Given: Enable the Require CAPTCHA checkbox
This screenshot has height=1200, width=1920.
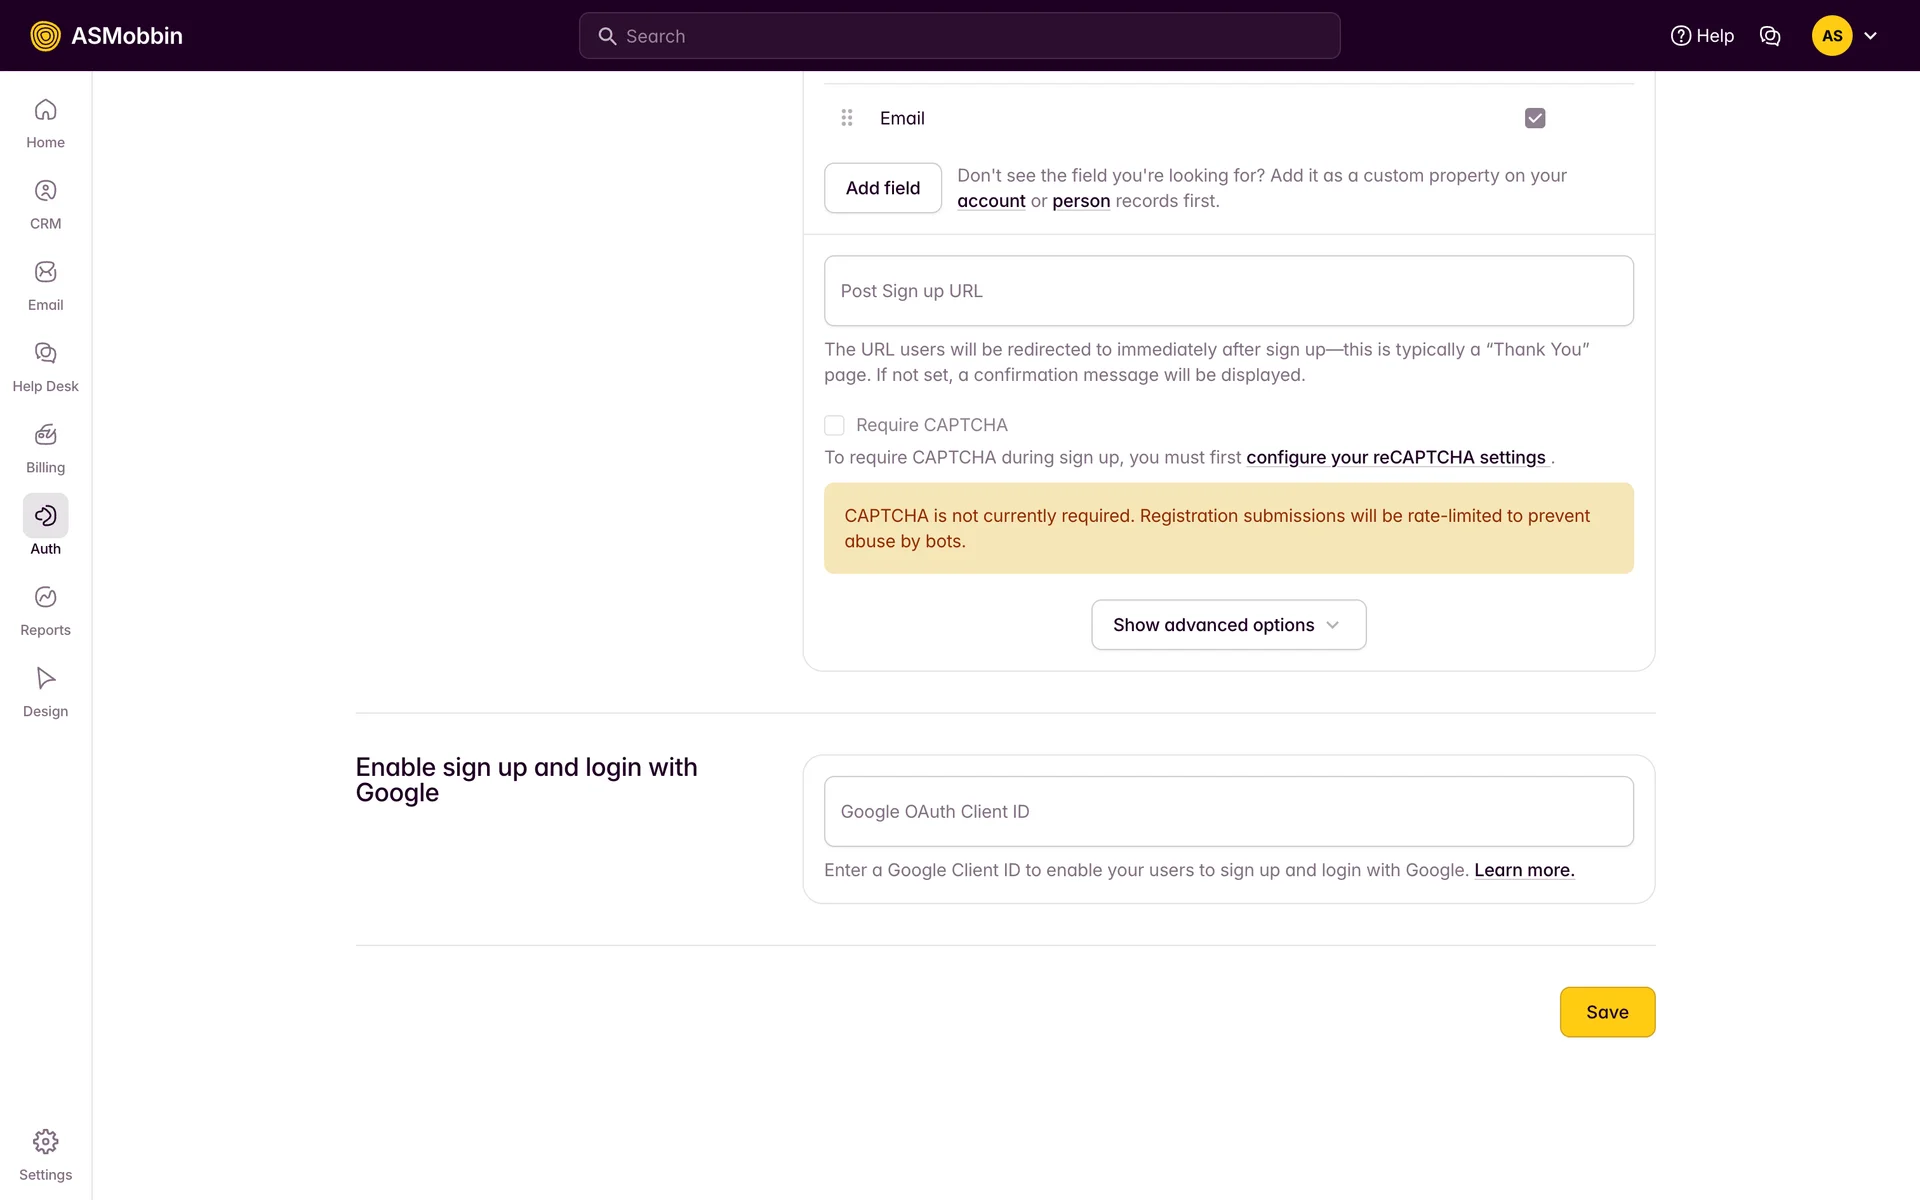Looking at the screenshot, I should click(x=834, y=425).
